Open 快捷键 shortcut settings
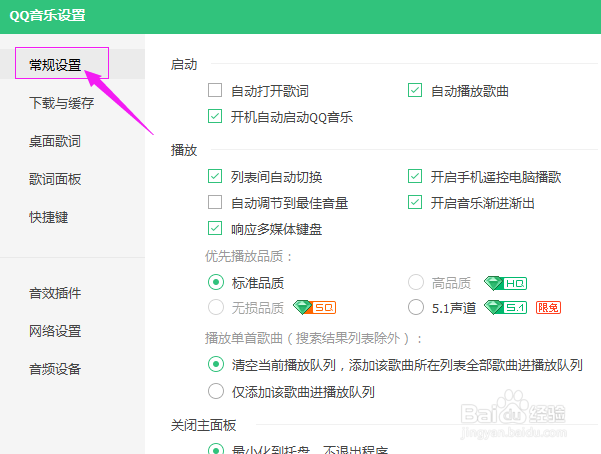Viewport: 601px width, 454px height. pos(49,217)
